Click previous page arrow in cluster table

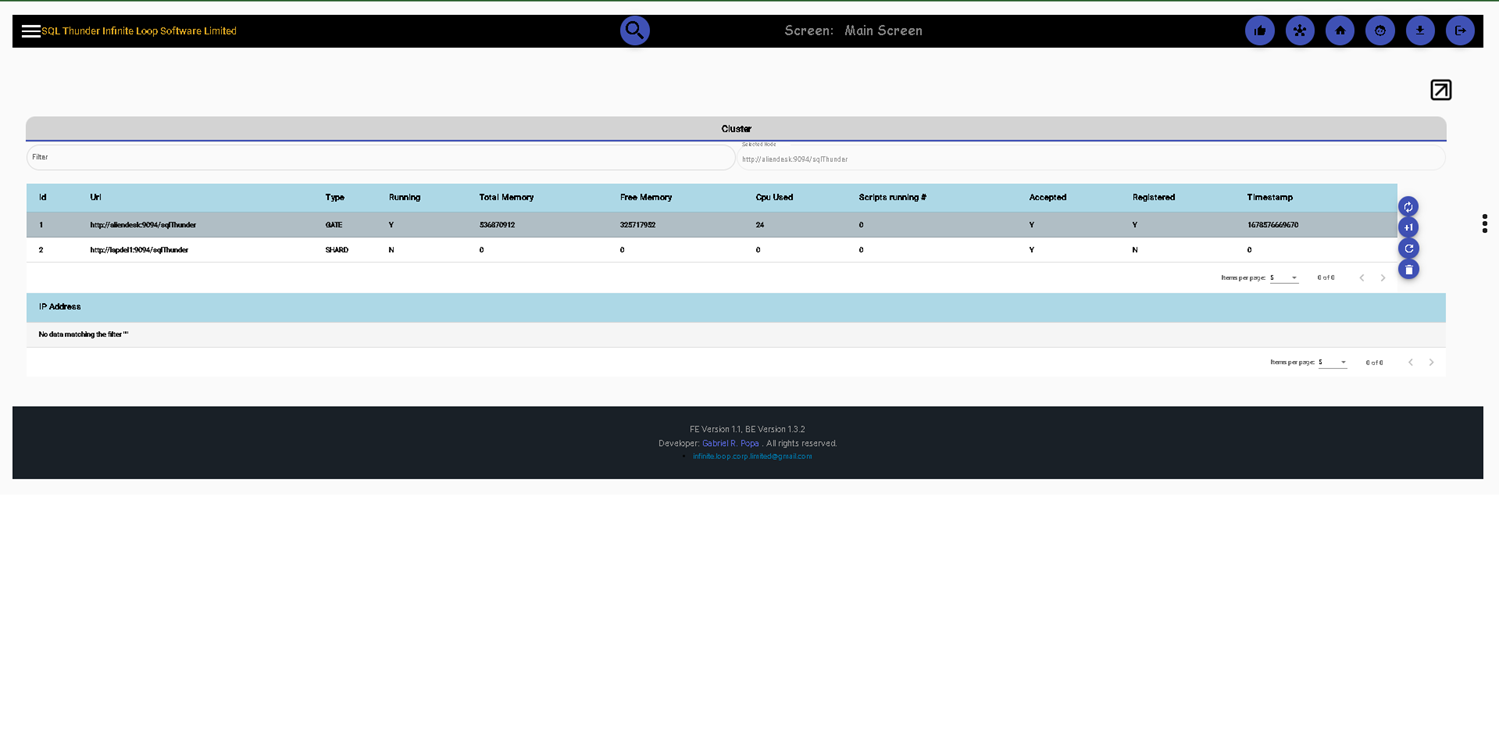(1362, 278)
